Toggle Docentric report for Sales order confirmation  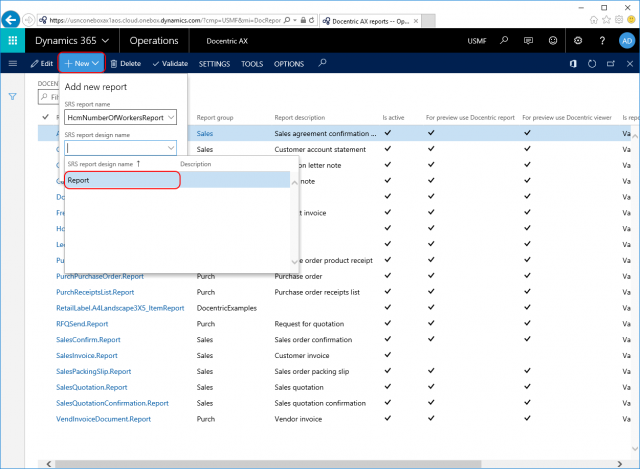click(431, 339)
